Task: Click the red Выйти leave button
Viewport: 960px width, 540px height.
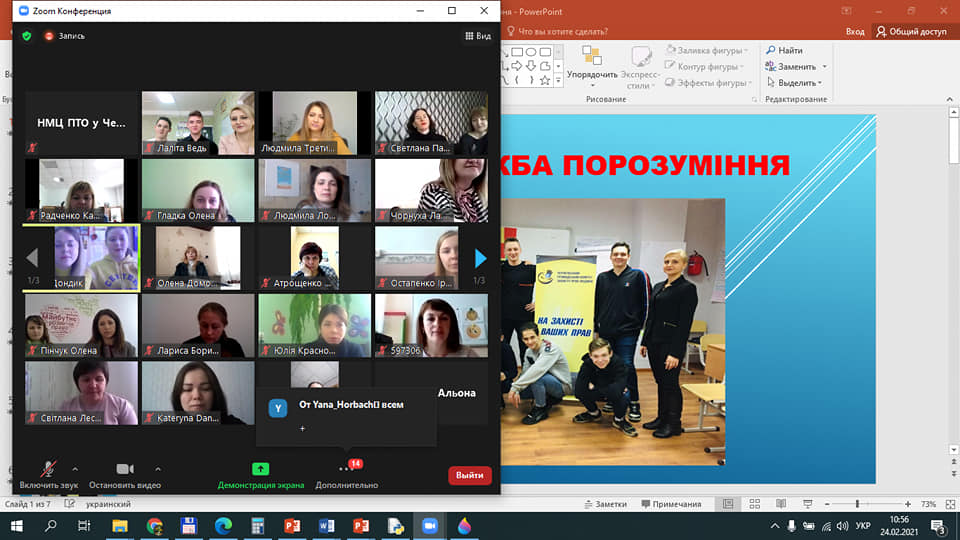Action: 470,475
